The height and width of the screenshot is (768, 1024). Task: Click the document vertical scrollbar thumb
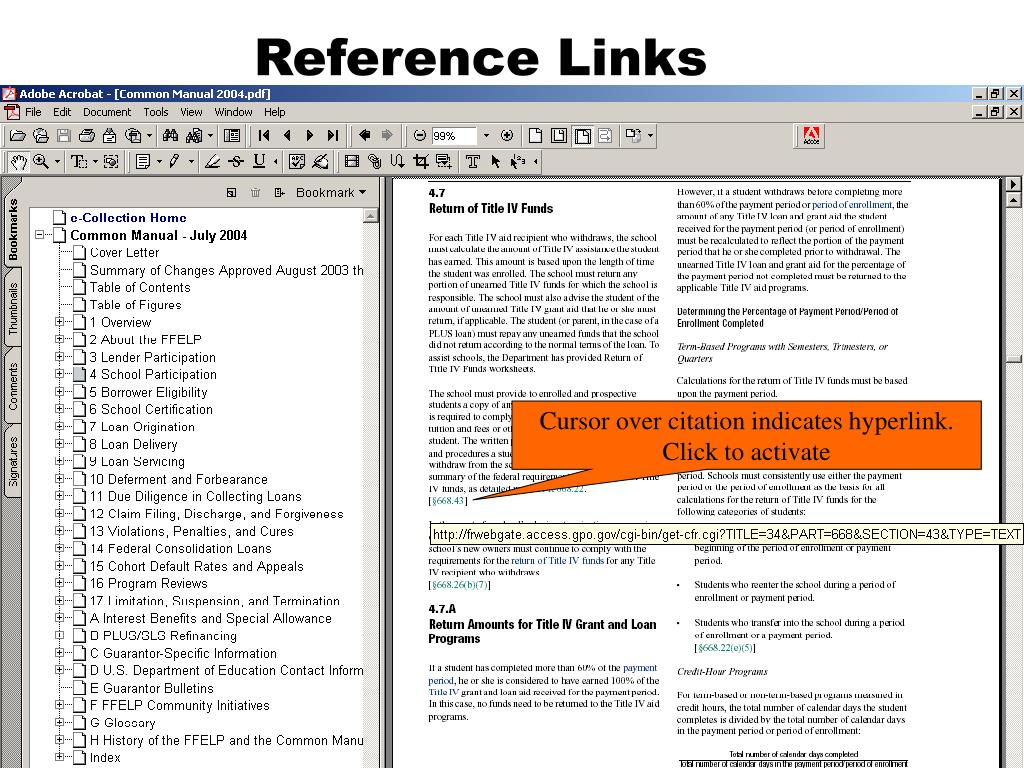point(1013,359)
